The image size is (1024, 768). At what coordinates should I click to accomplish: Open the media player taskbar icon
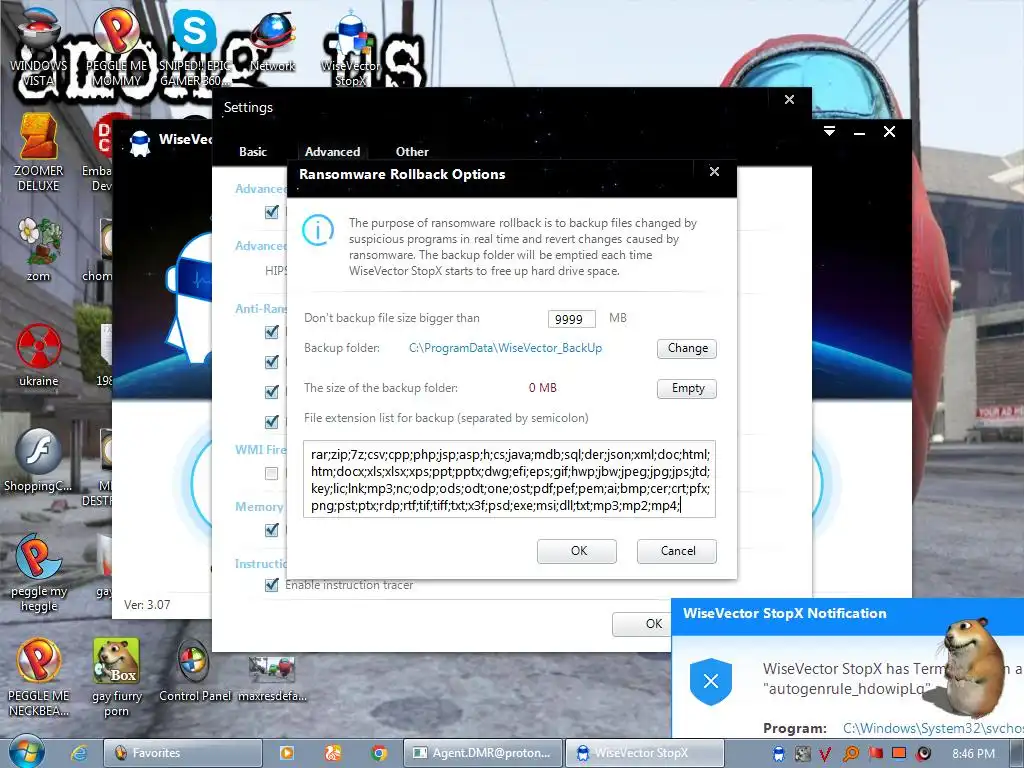click(x=287, y=753)
